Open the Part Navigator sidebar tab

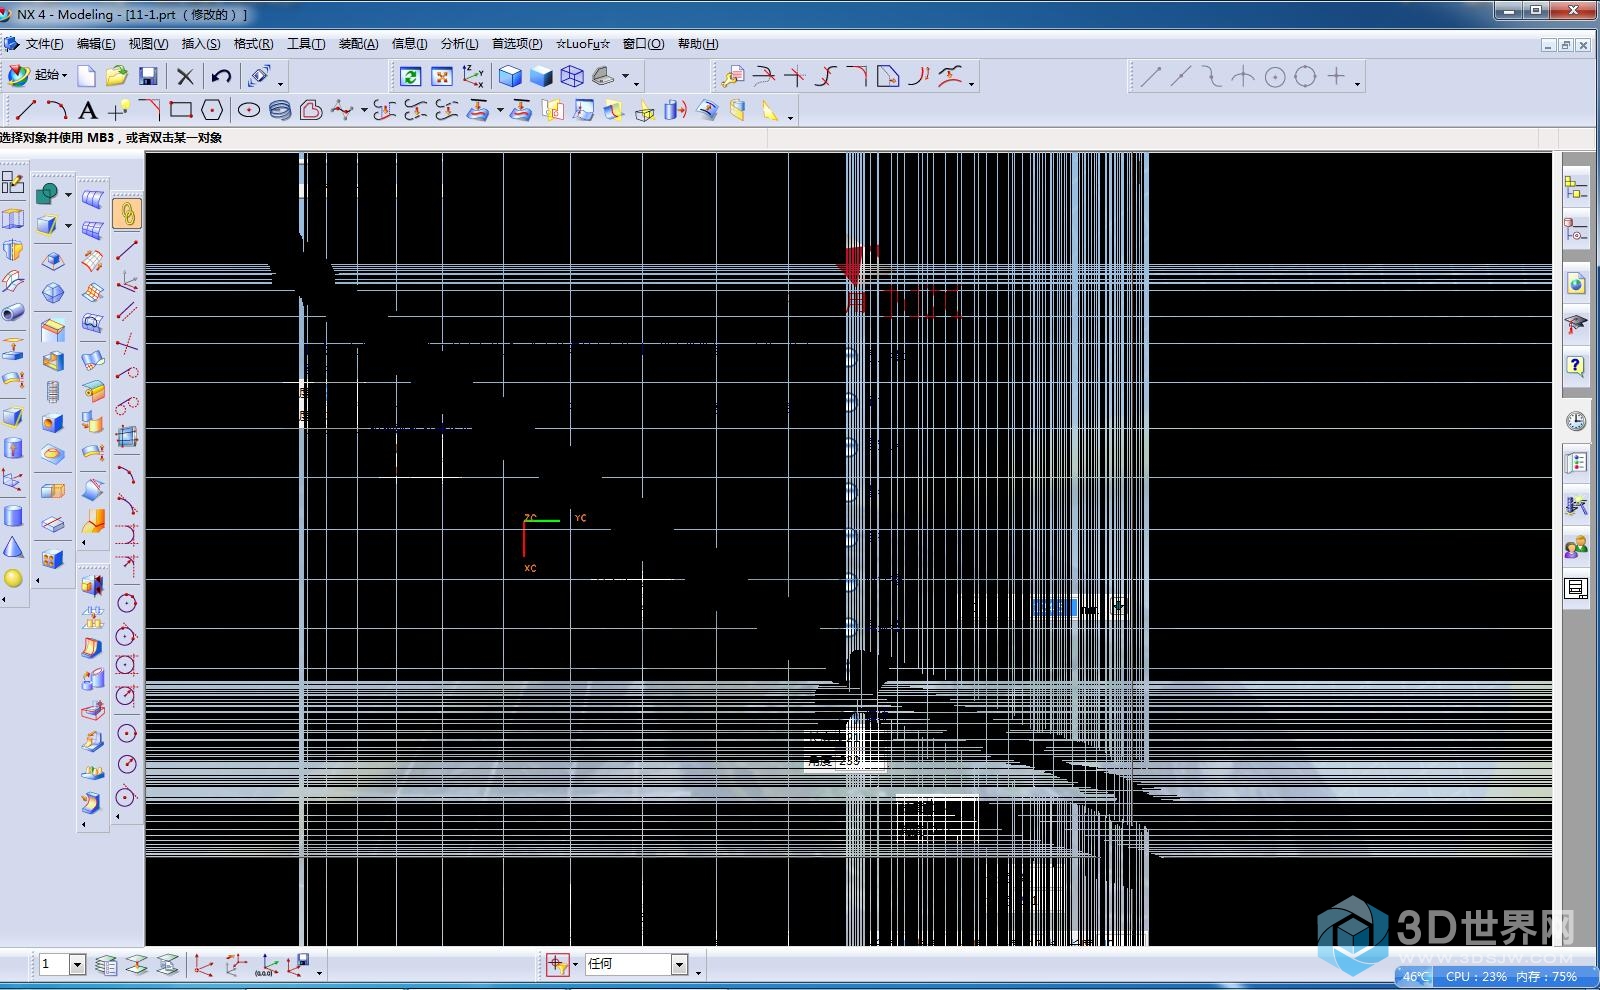tap(1576, 232)
